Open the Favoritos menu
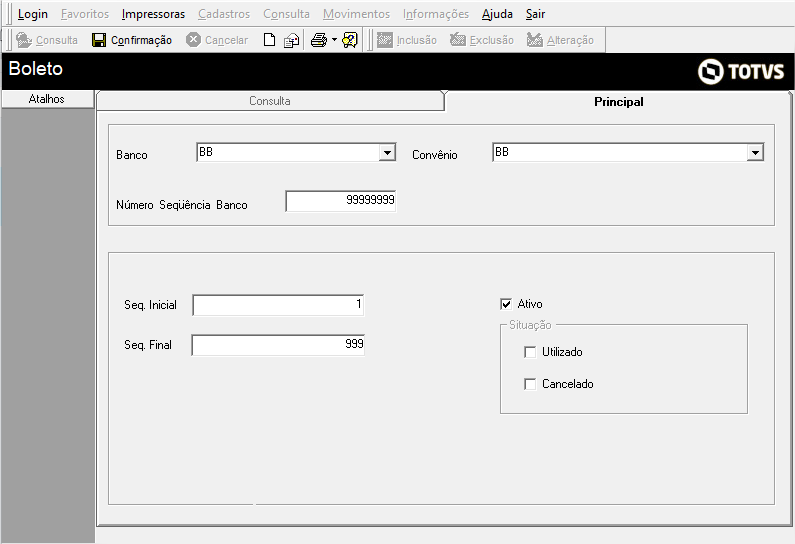 click(85, 14)
